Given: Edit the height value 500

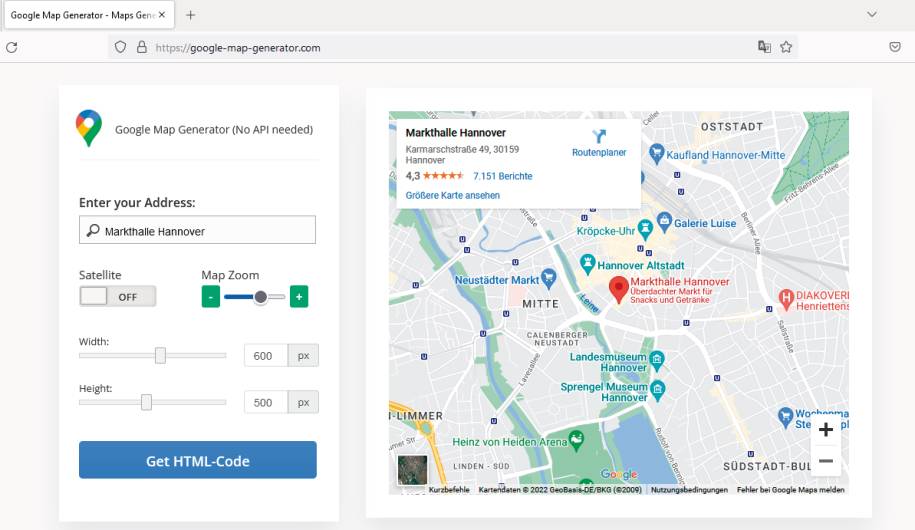Looking at the screenshot, I should coord(266,402).
